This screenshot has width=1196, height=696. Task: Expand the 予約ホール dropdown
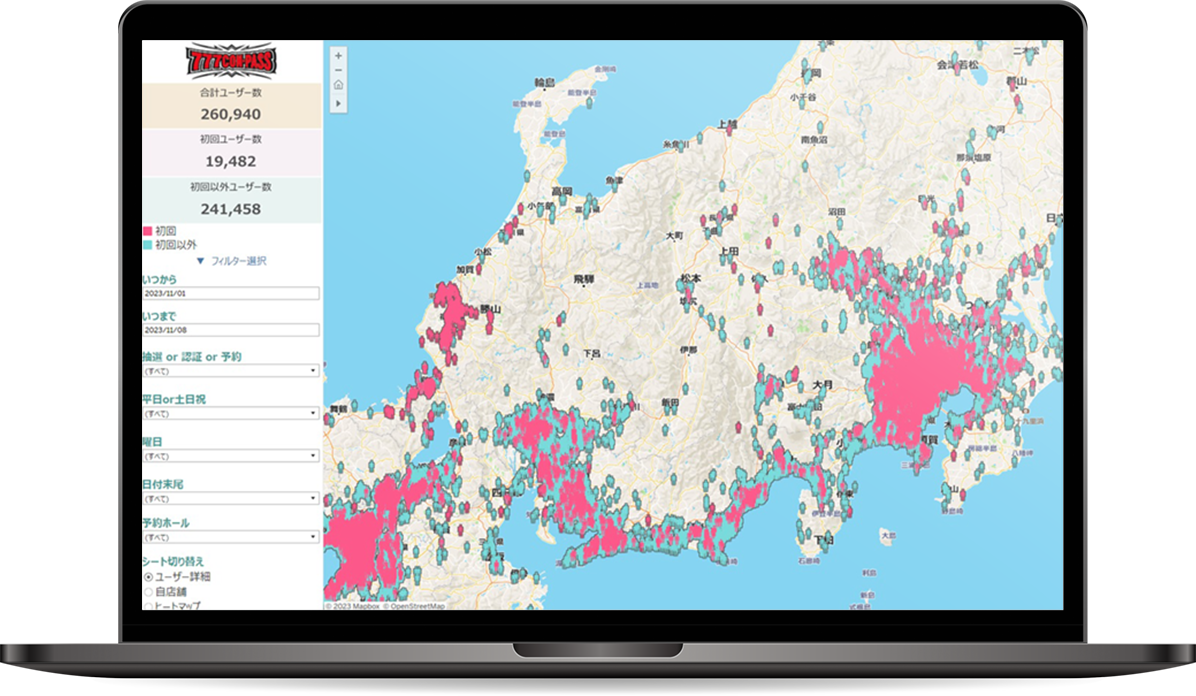pos(231,537)
